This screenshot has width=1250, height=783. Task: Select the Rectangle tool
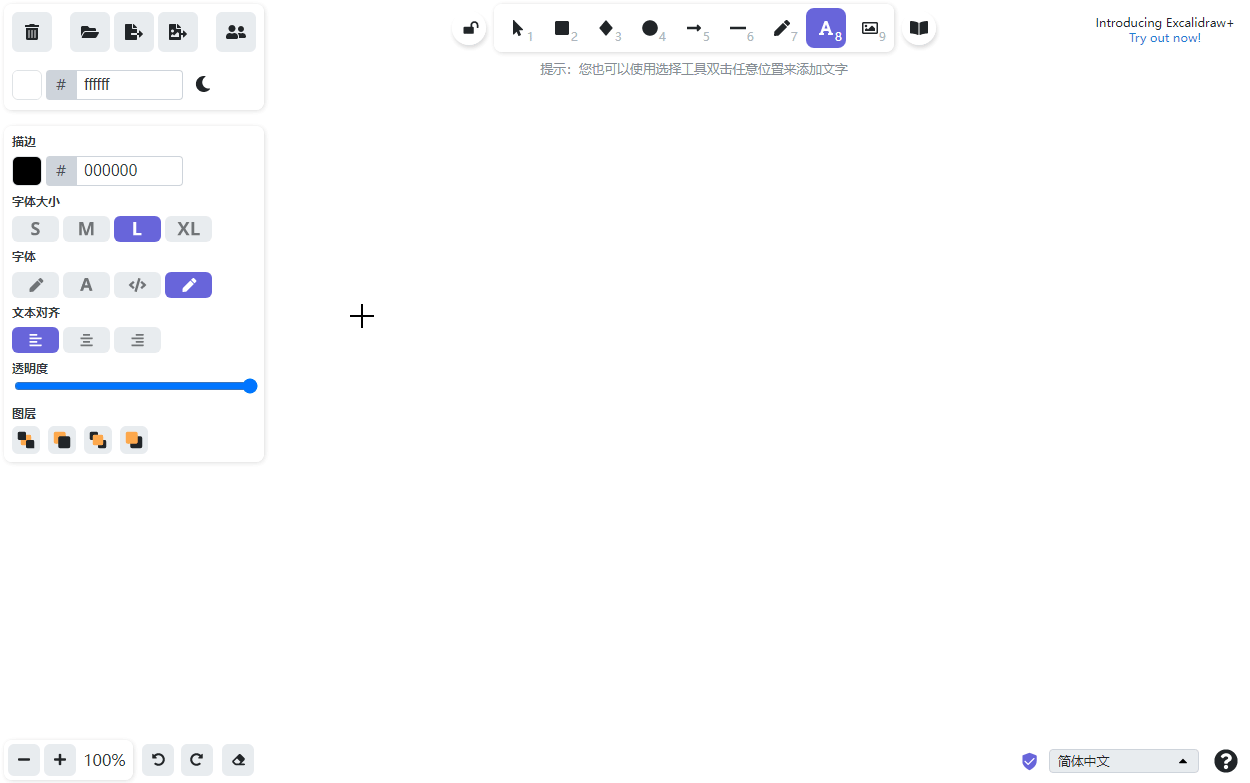563,29
